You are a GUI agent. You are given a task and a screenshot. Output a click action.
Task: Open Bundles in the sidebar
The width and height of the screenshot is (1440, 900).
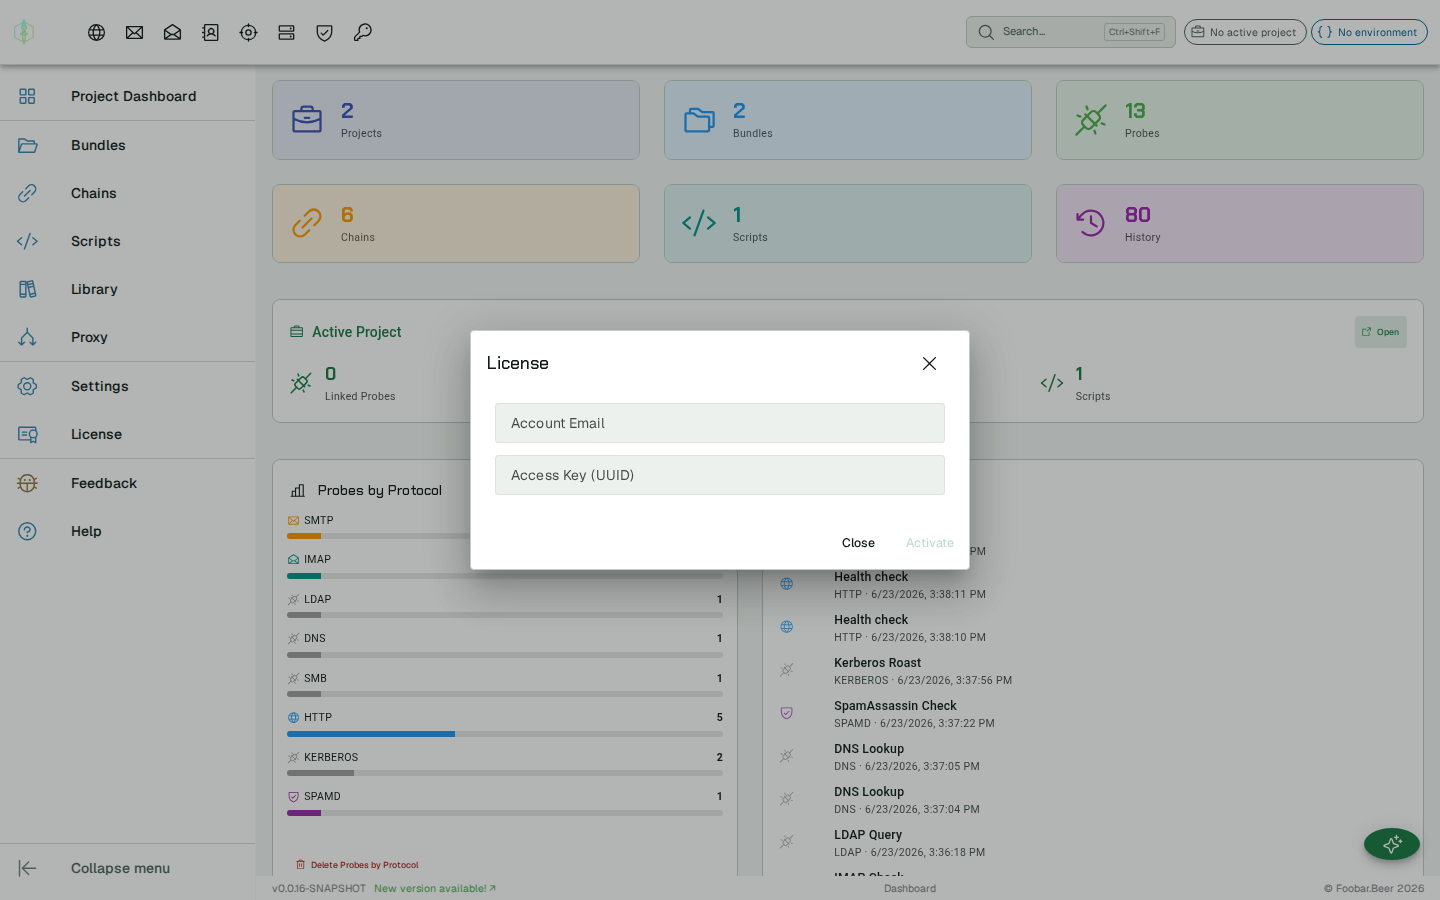tap(128, 145)
